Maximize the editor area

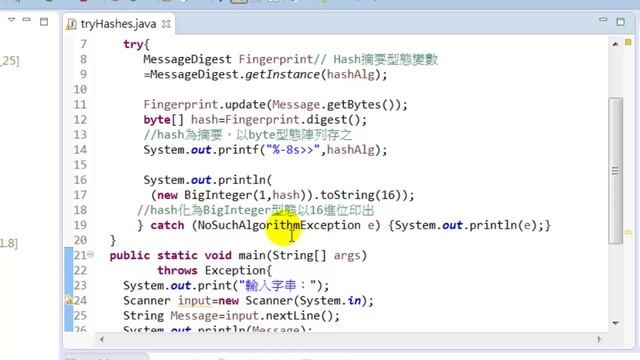620,22
